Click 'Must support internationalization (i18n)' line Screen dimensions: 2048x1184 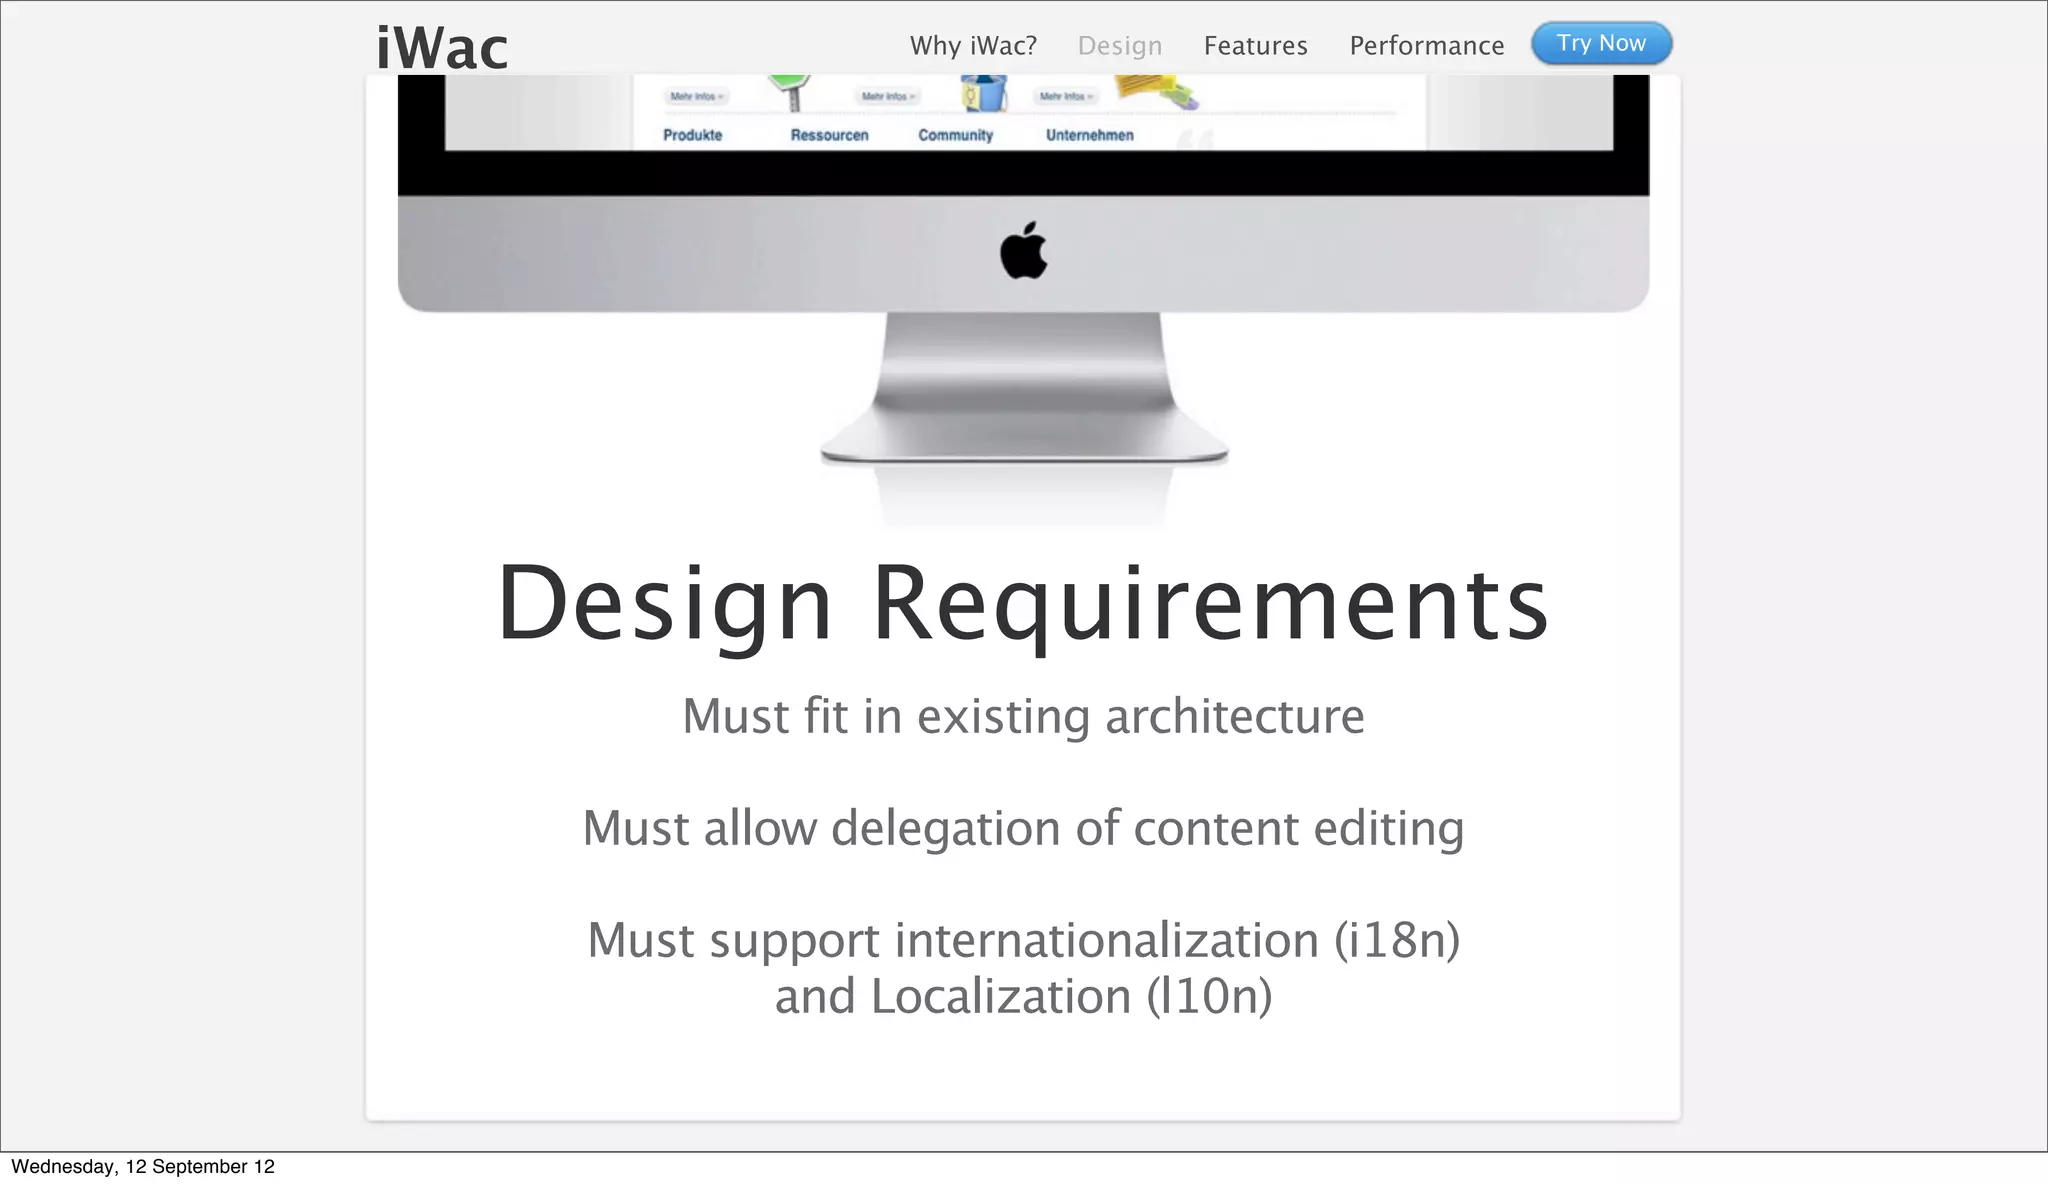pyautogui.click(x=1023, y=940)
